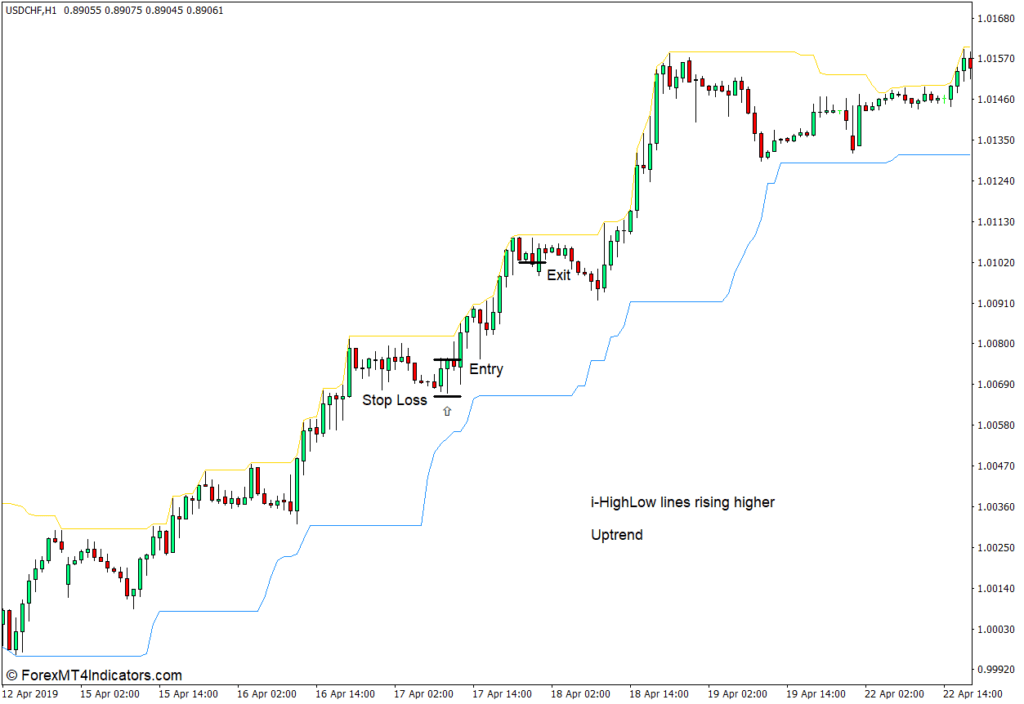Click the 1.00800 price level on axis
Screen dimensions: 1024x704
[x=998, y=344]
